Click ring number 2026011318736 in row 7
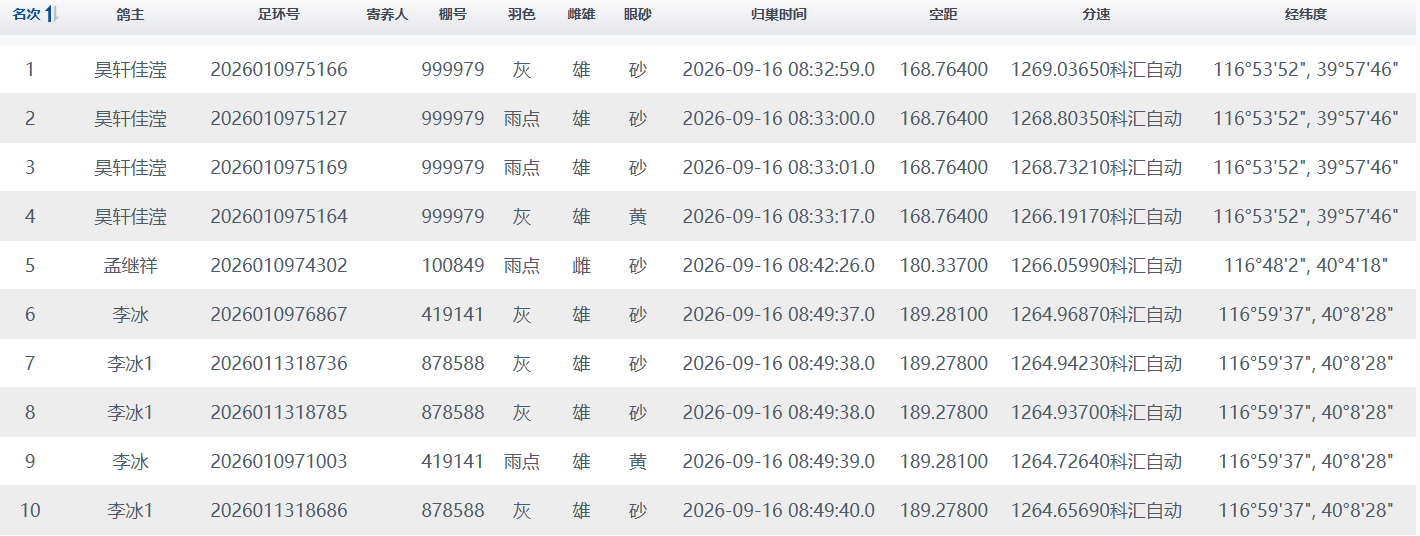Viewport: 1420px width, 536px height. tap(279, 364)
